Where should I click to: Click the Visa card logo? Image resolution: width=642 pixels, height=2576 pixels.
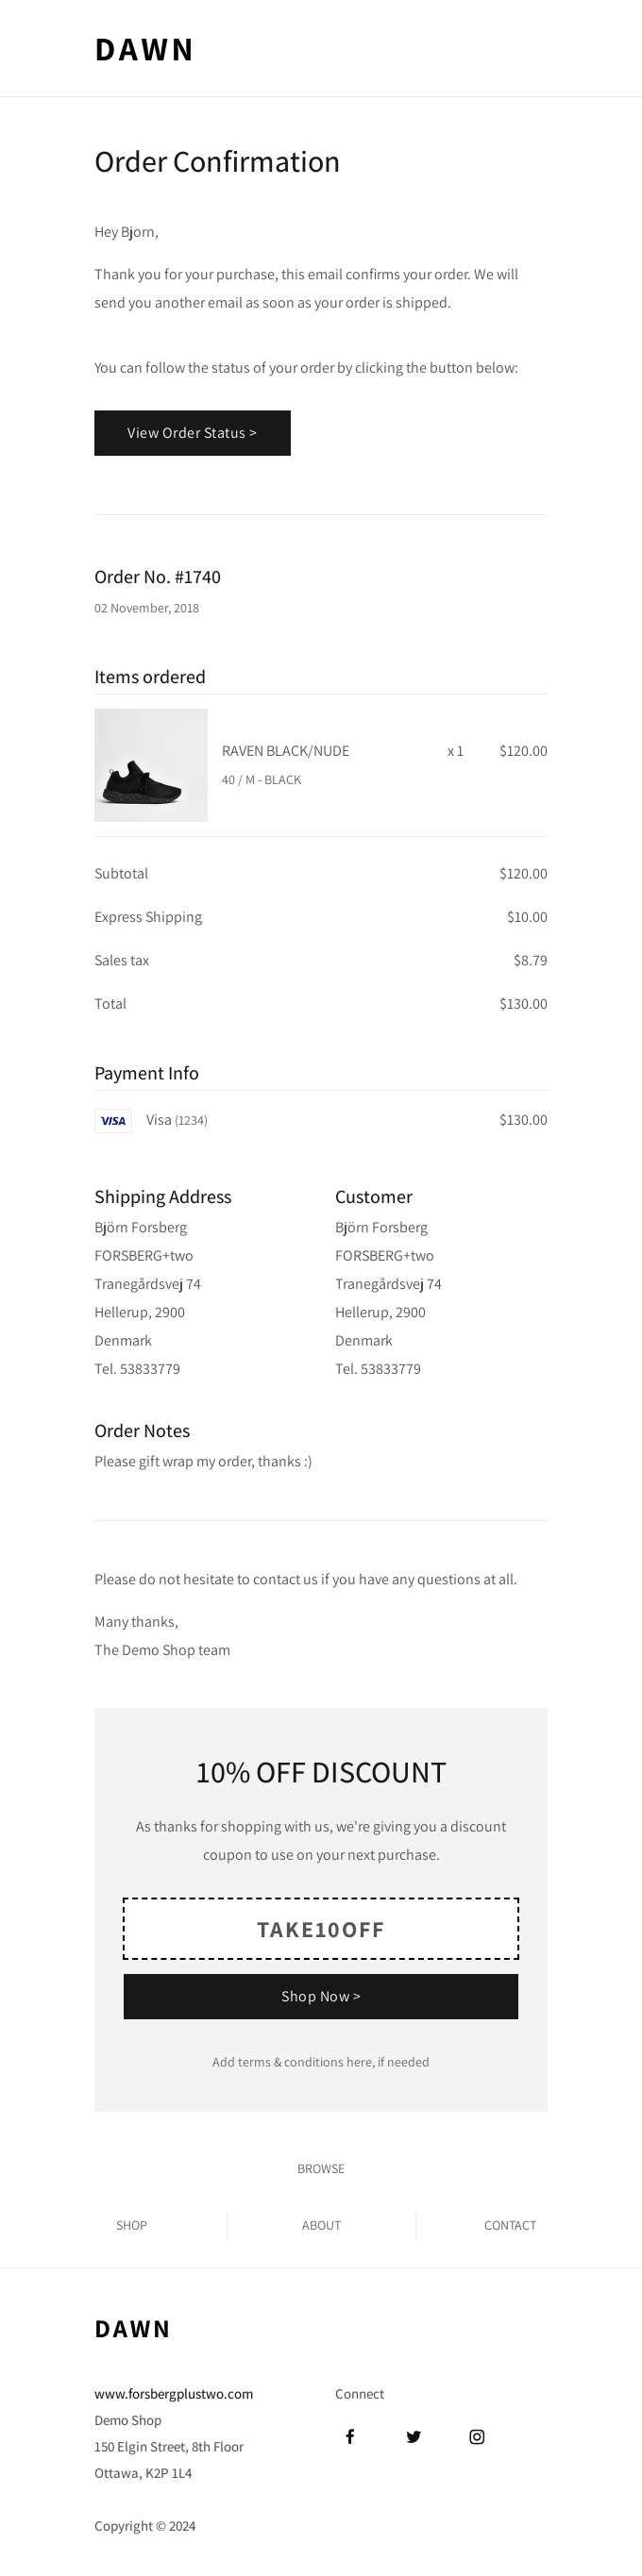113,1121
